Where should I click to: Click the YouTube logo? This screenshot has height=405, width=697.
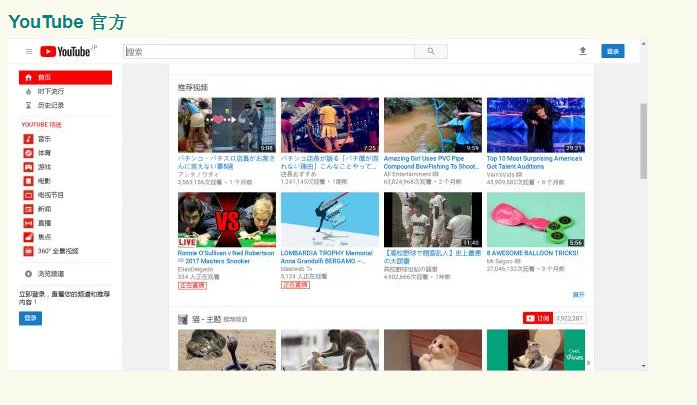pos(65,52)
